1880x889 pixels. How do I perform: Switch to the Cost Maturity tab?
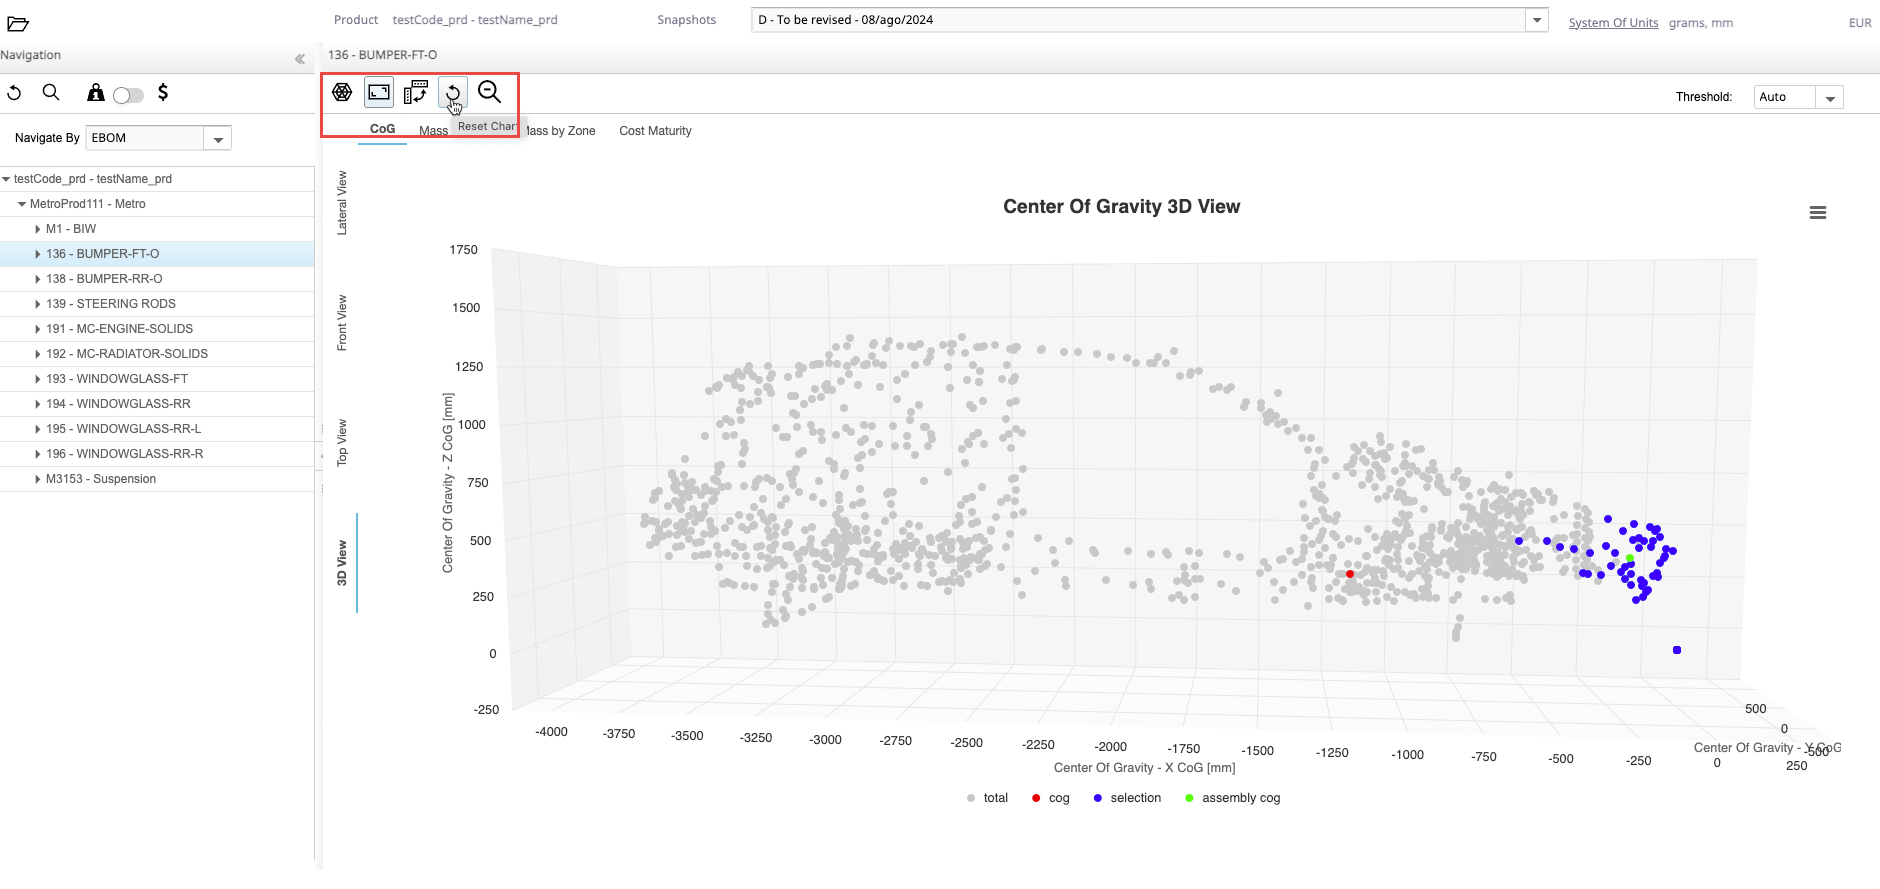[655, 131]
